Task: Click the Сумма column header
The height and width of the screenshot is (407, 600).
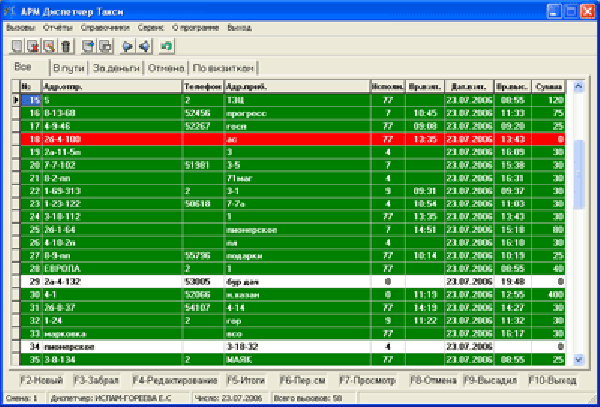Action: click(x=549, y=87)
